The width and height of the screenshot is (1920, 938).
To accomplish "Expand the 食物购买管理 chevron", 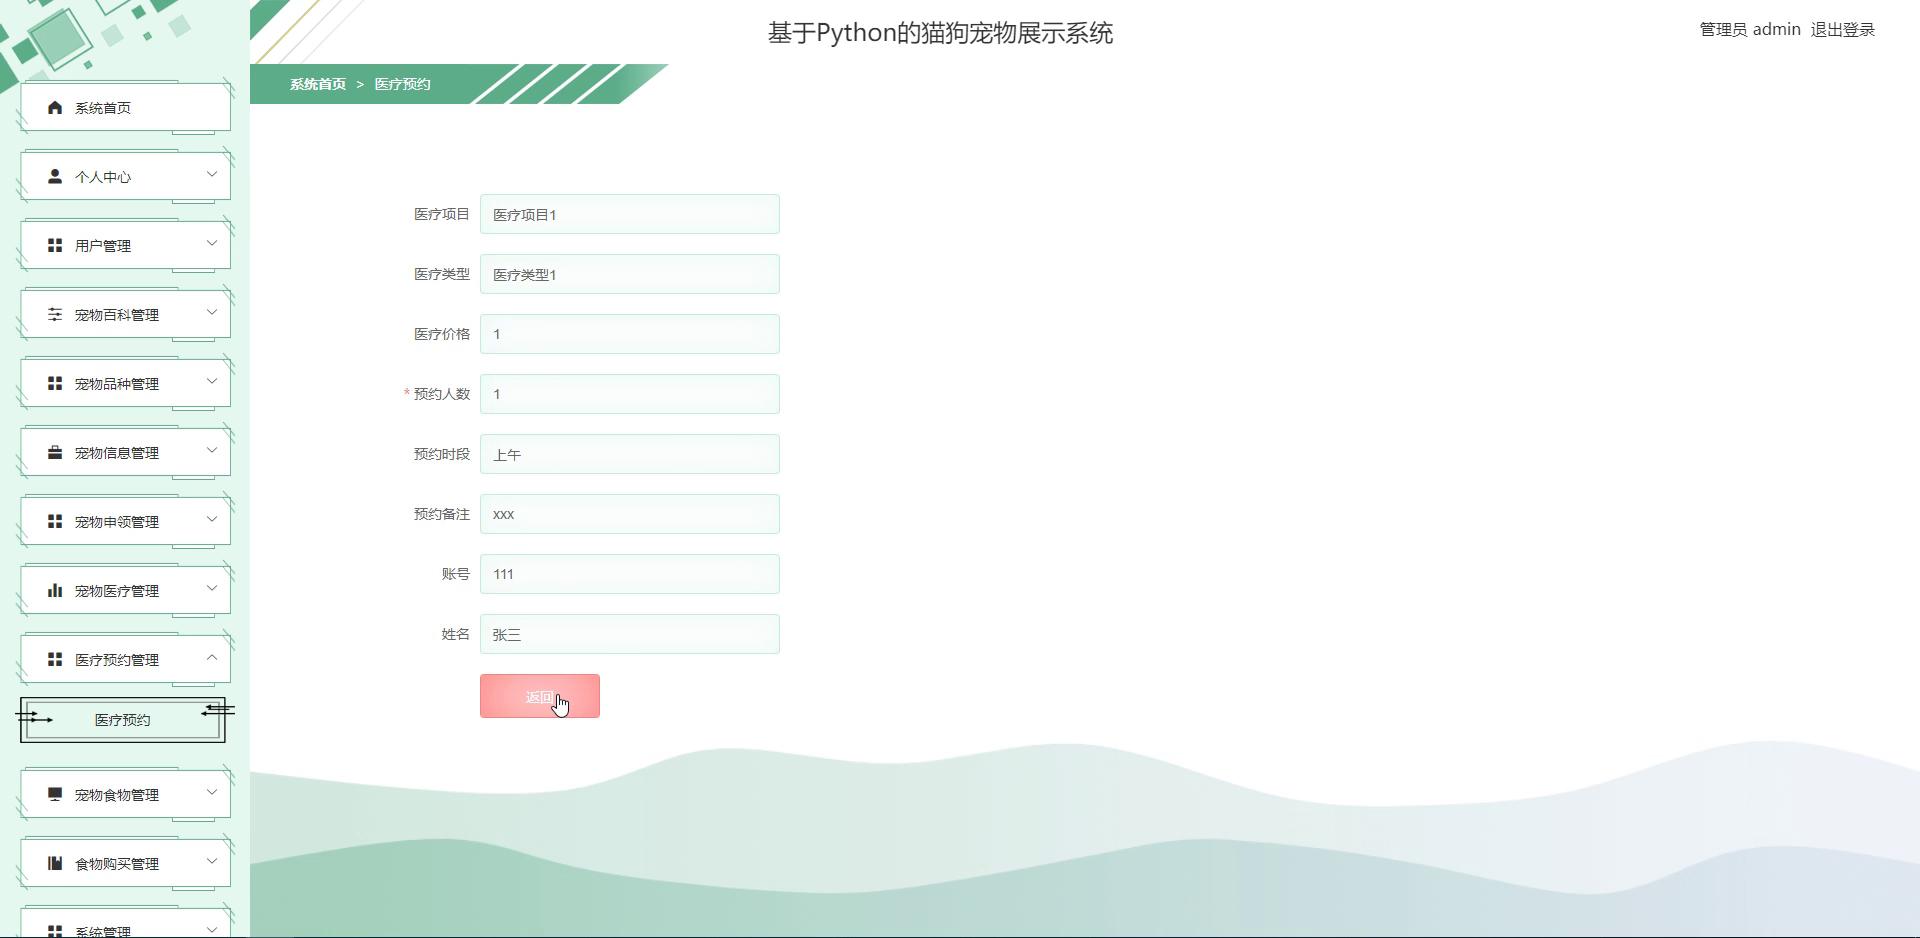I will click(212, 861).
